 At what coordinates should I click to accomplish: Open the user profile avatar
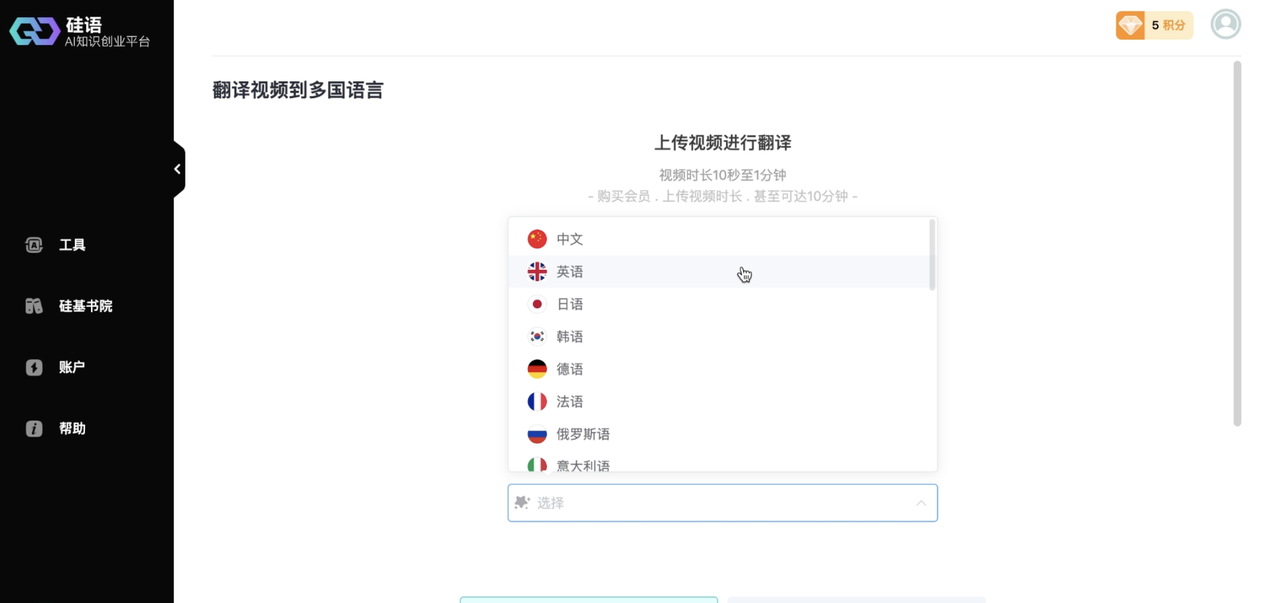1225,24
